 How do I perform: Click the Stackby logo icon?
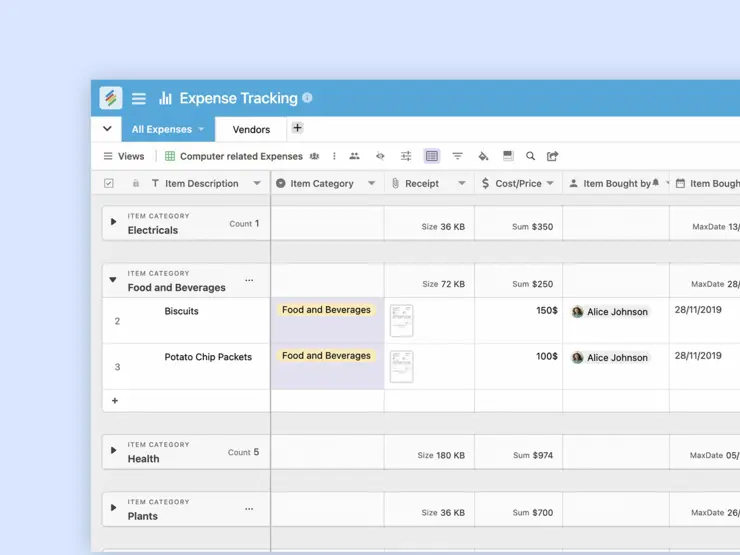tap(111, 98)
